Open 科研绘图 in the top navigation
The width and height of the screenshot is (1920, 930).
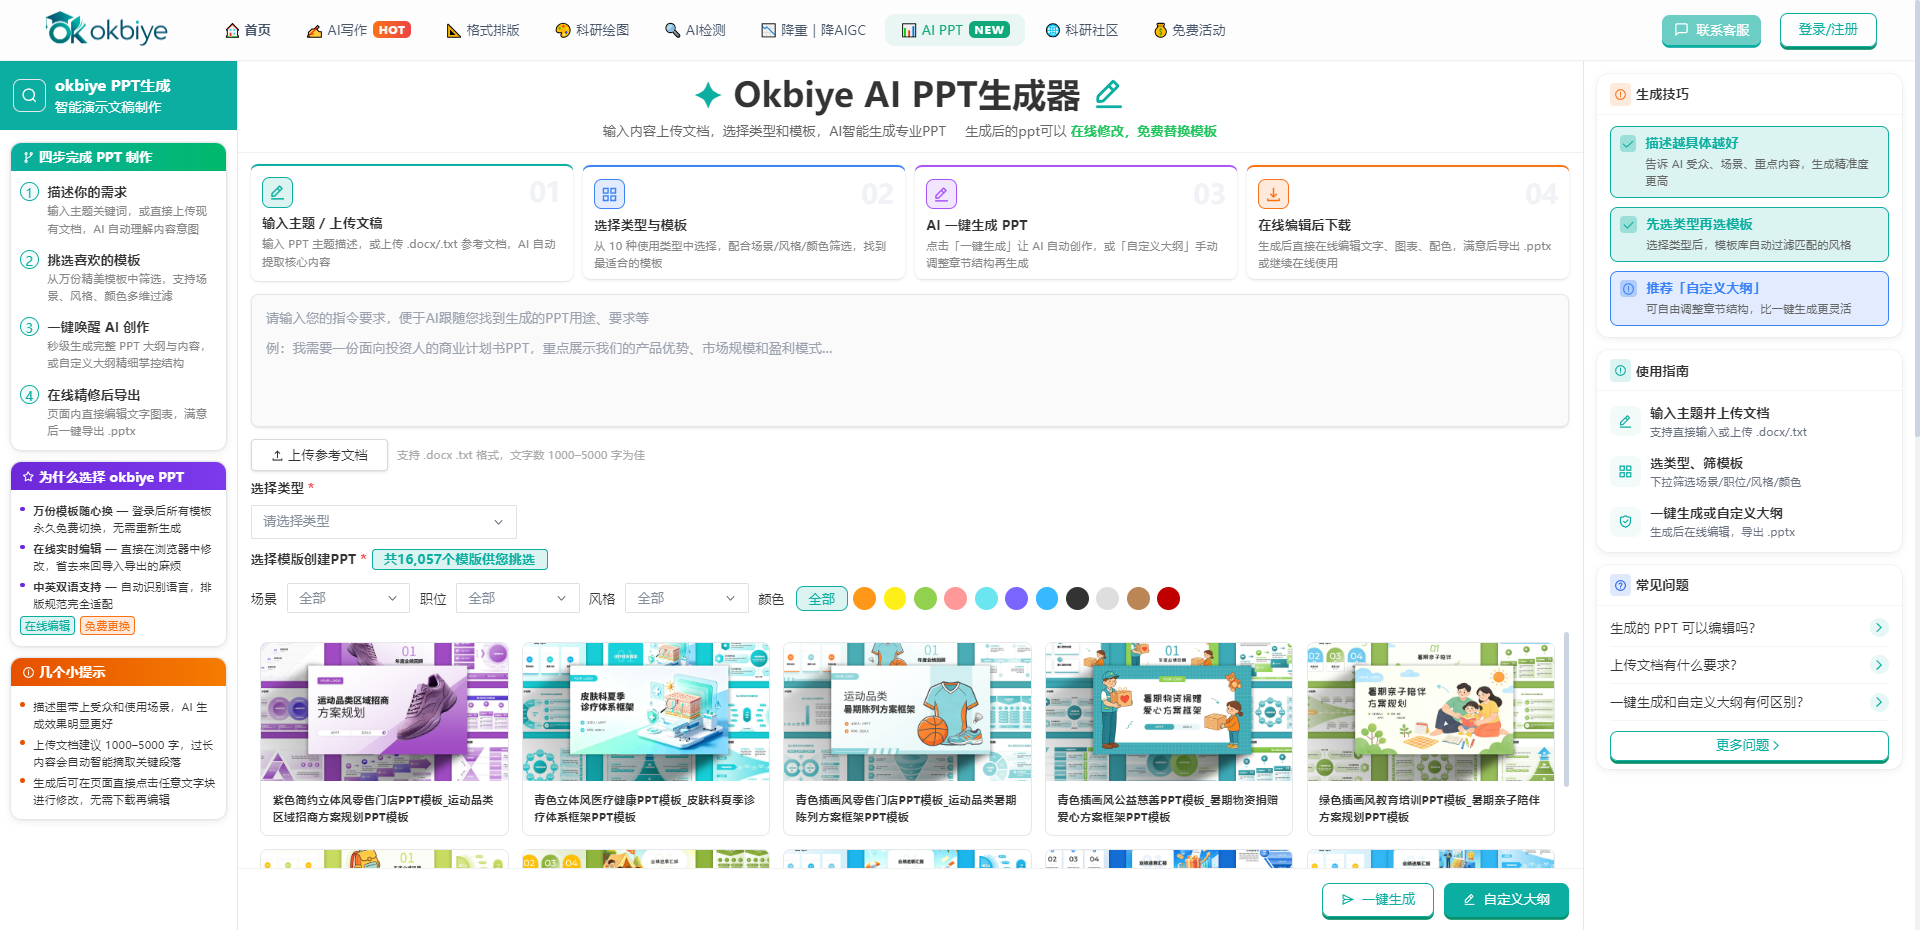(592, 30)
